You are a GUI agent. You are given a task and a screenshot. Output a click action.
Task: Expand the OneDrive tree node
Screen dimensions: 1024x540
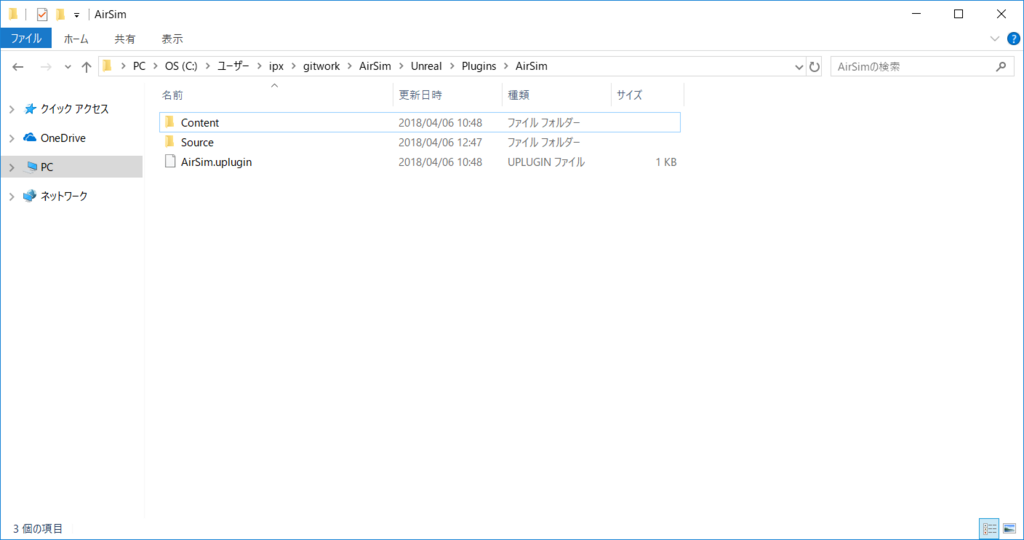tap(12, 138)
